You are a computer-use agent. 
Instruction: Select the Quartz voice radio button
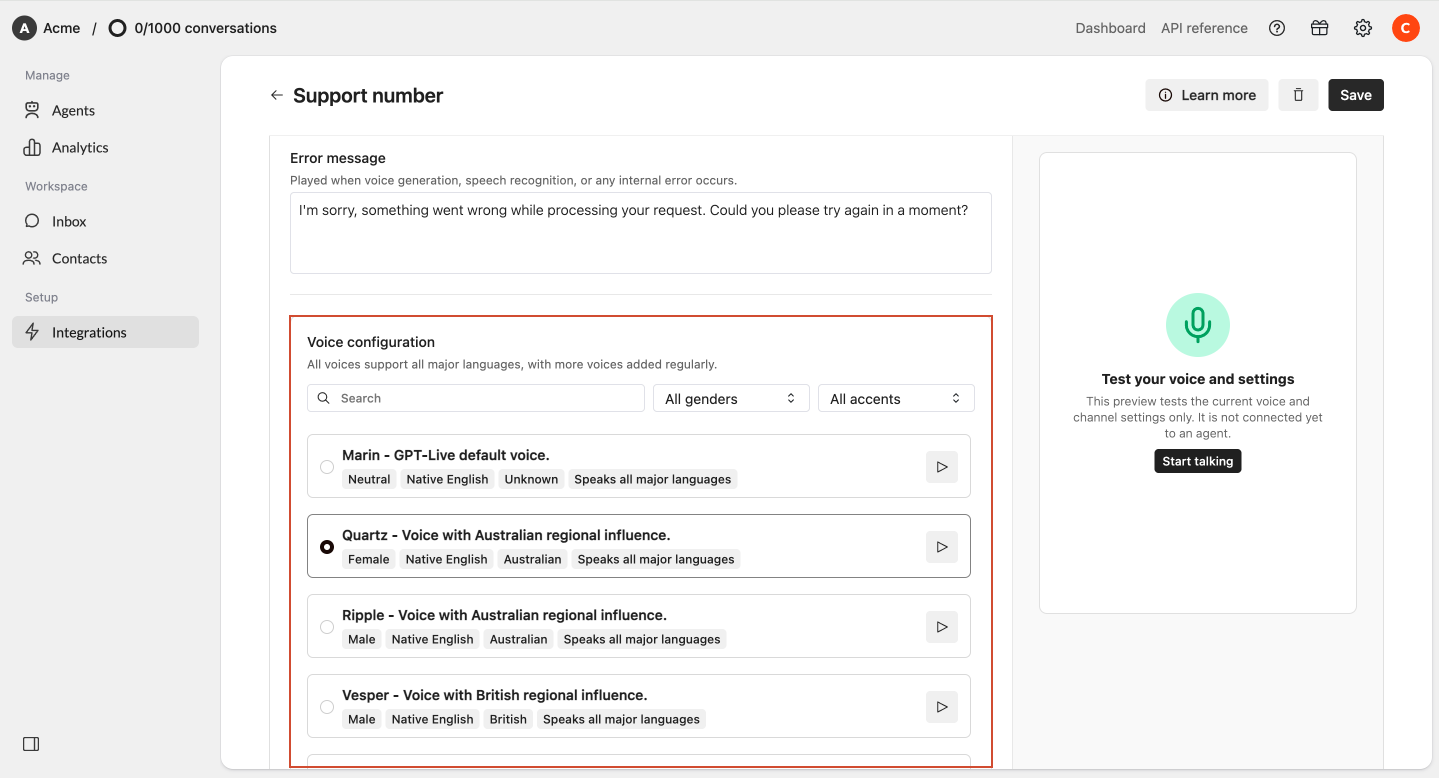point(327,547)
